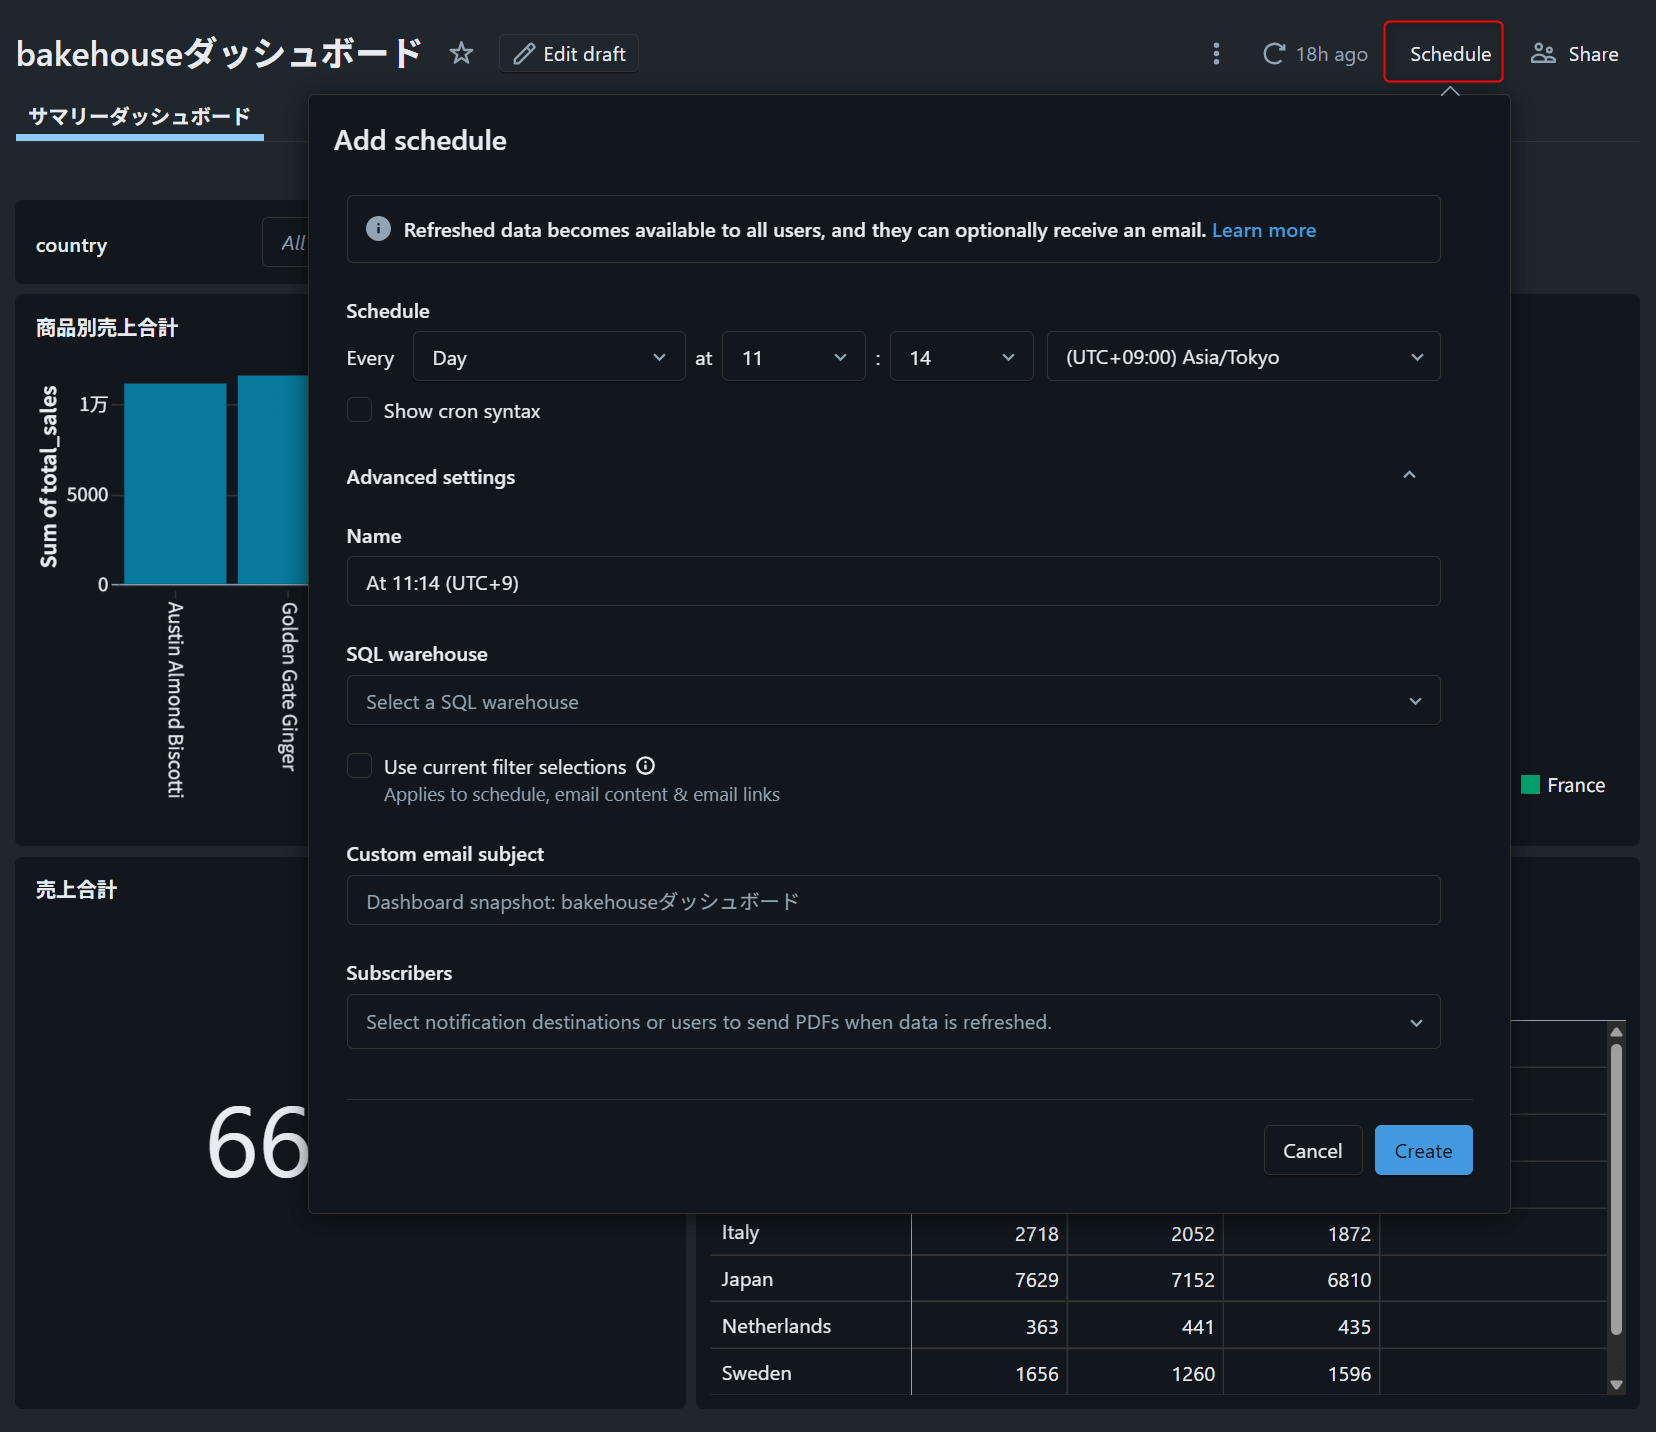Open the Day frequency dropdown

(x=548, y=357)
